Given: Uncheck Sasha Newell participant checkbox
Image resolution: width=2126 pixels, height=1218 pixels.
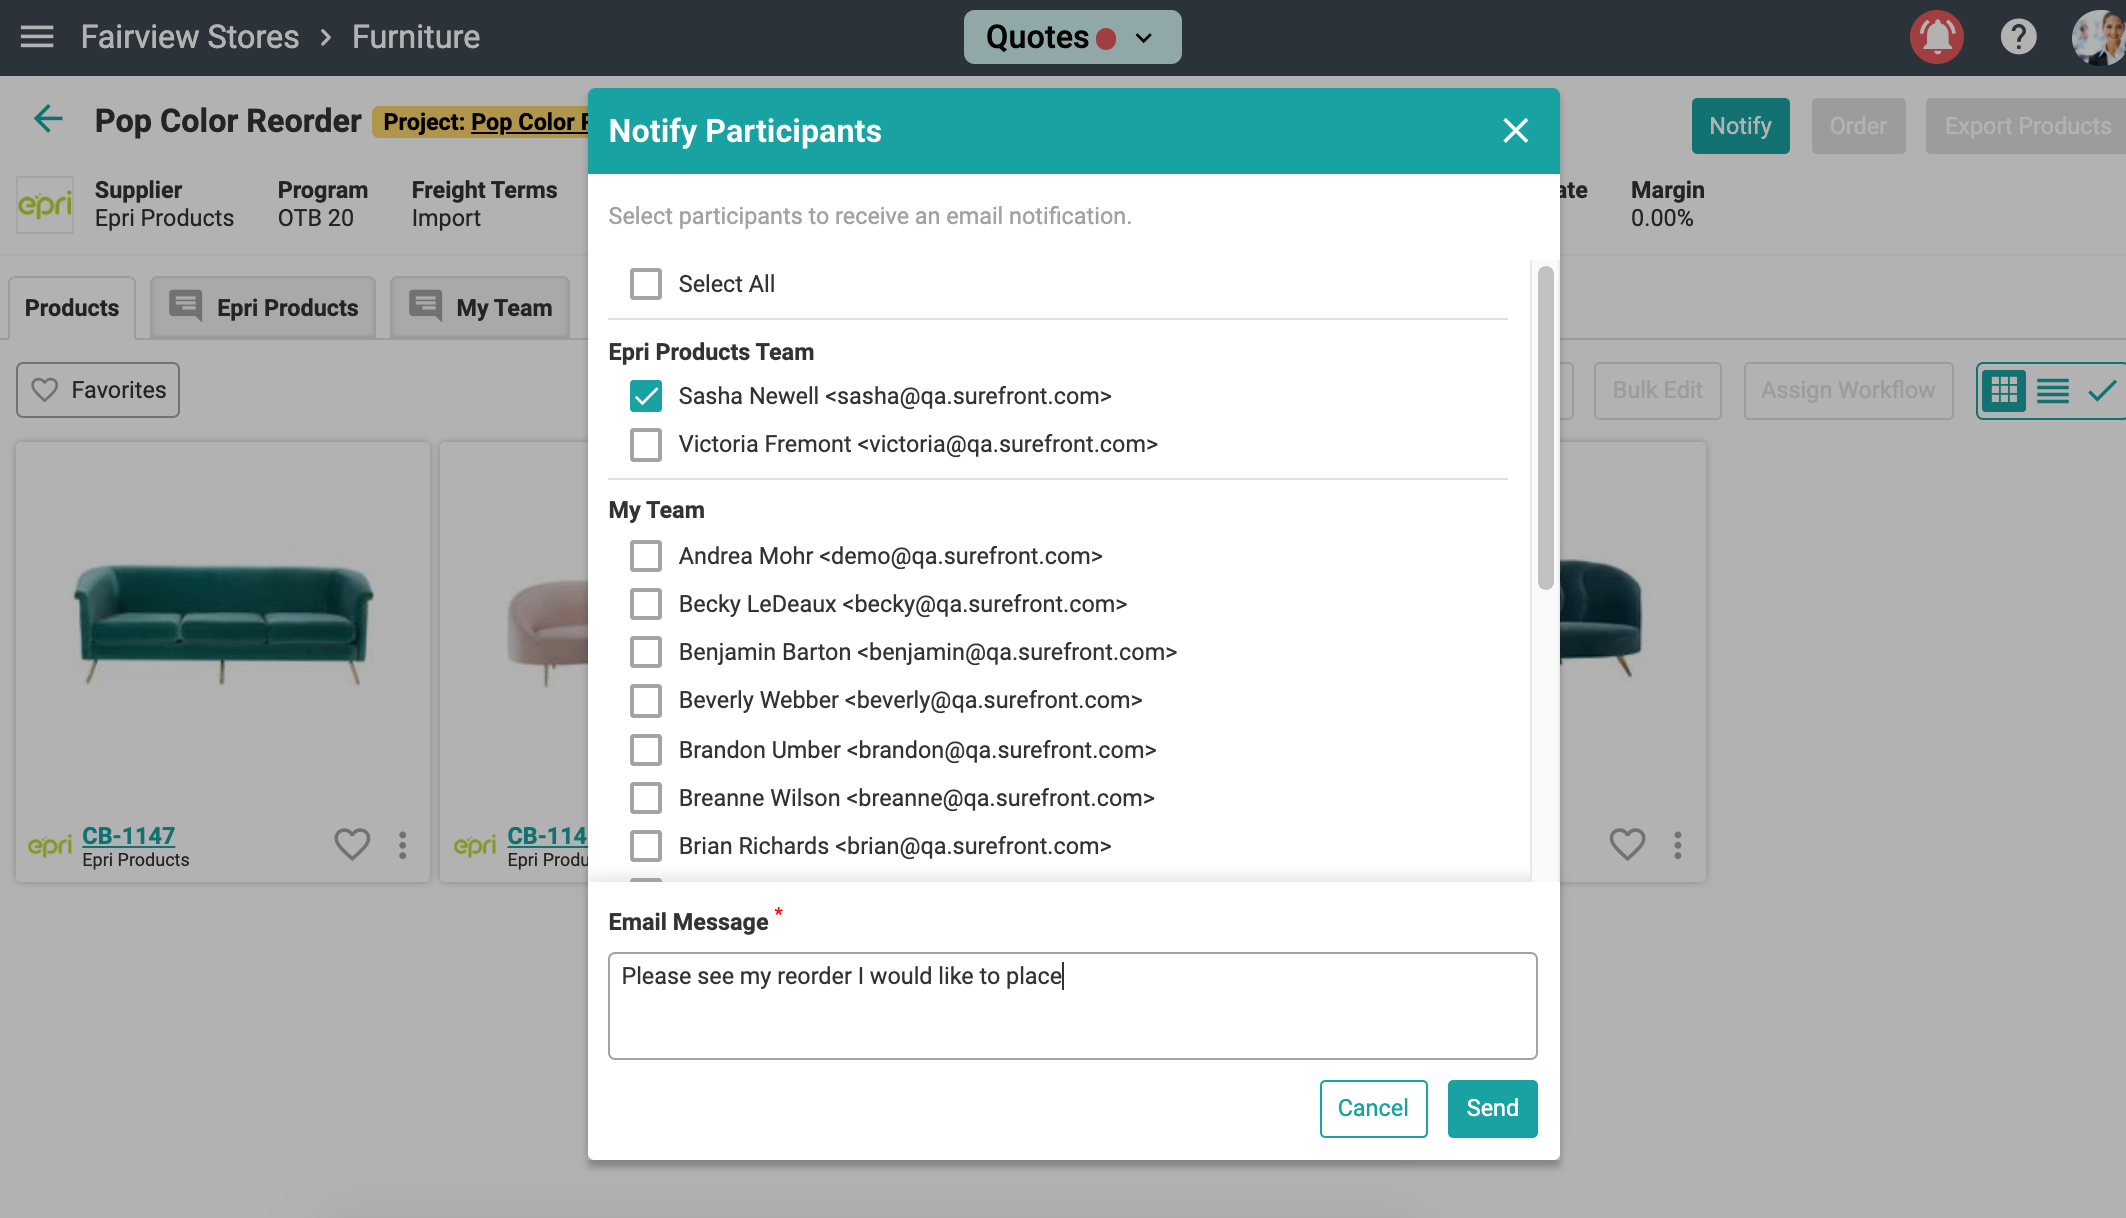Looking at the screenshot, I should point(646,396).
